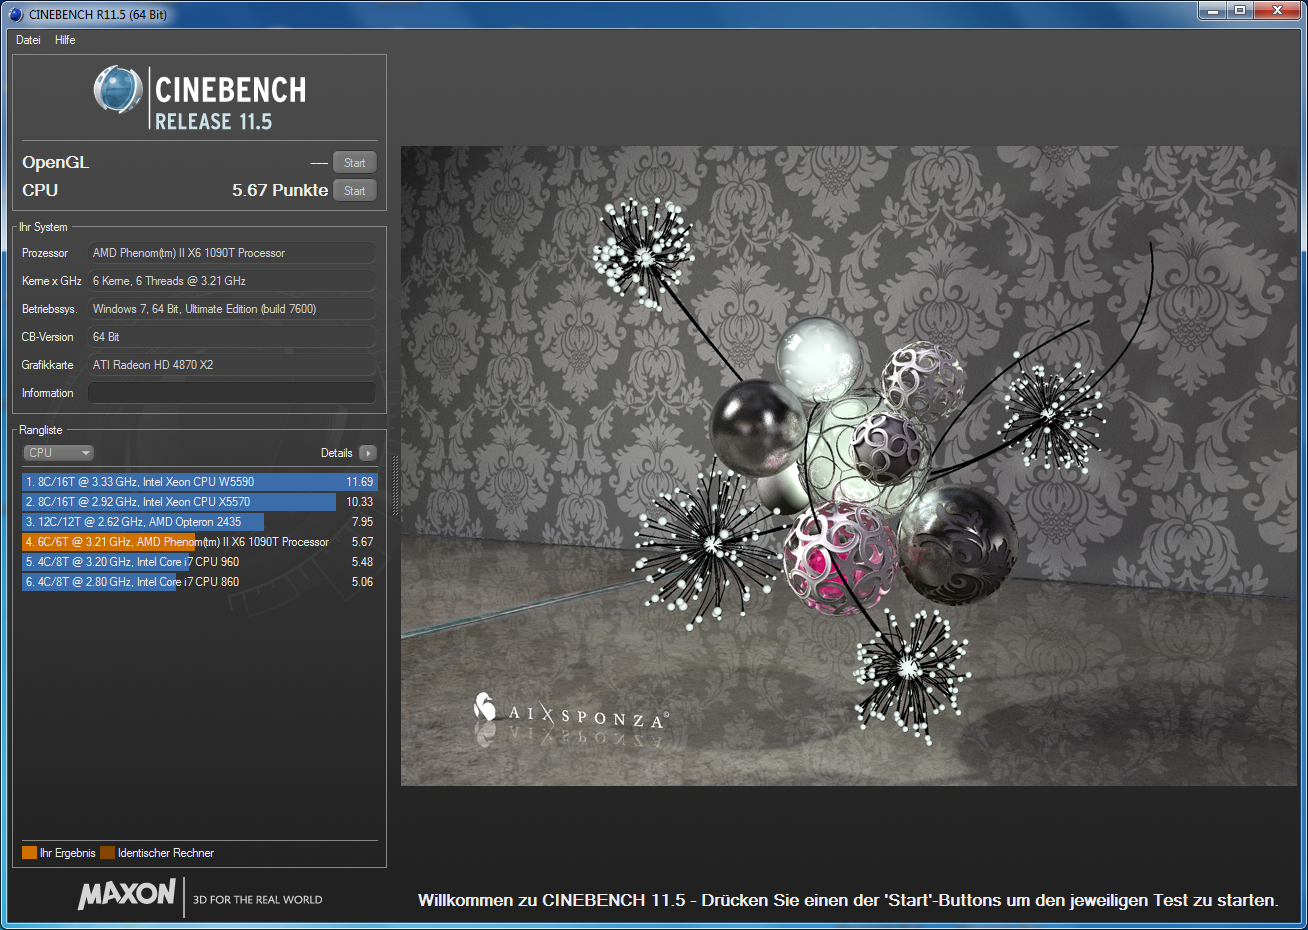Click the orange Ihr Ergebnis color marker
Screen dimensions: 1308x930
(28, 853)
